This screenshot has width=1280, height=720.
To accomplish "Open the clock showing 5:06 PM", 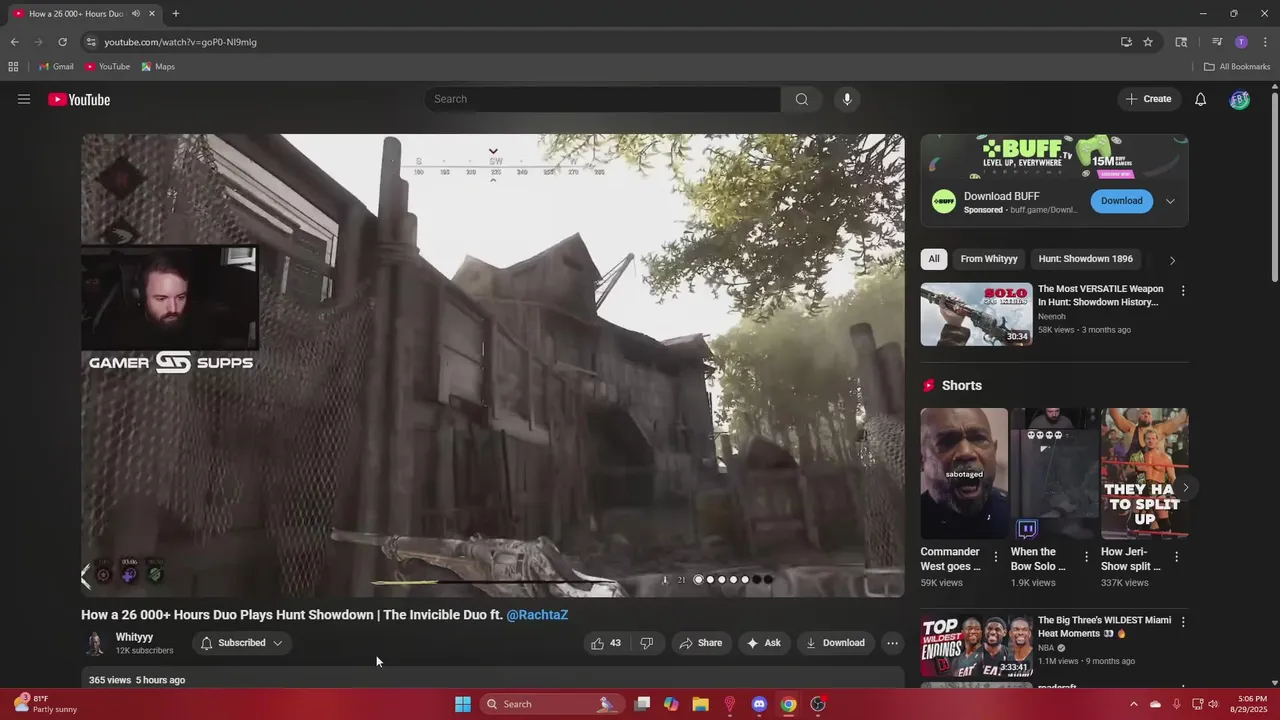I will click(1252, 704).
